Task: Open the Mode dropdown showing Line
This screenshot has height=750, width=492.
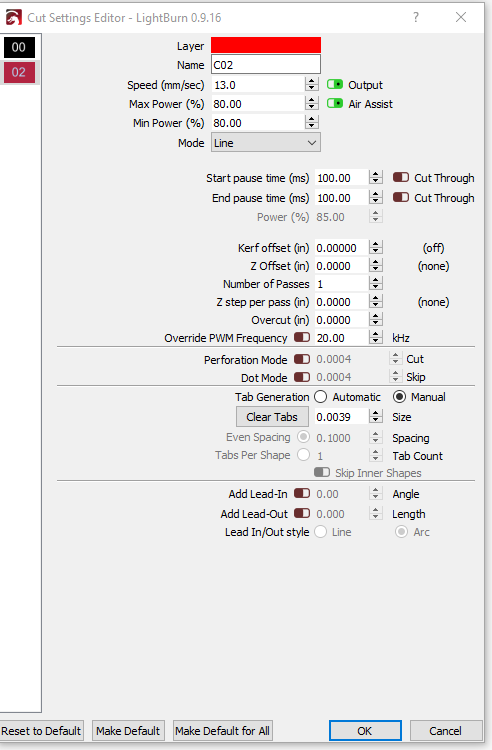Action: (266, 143)
